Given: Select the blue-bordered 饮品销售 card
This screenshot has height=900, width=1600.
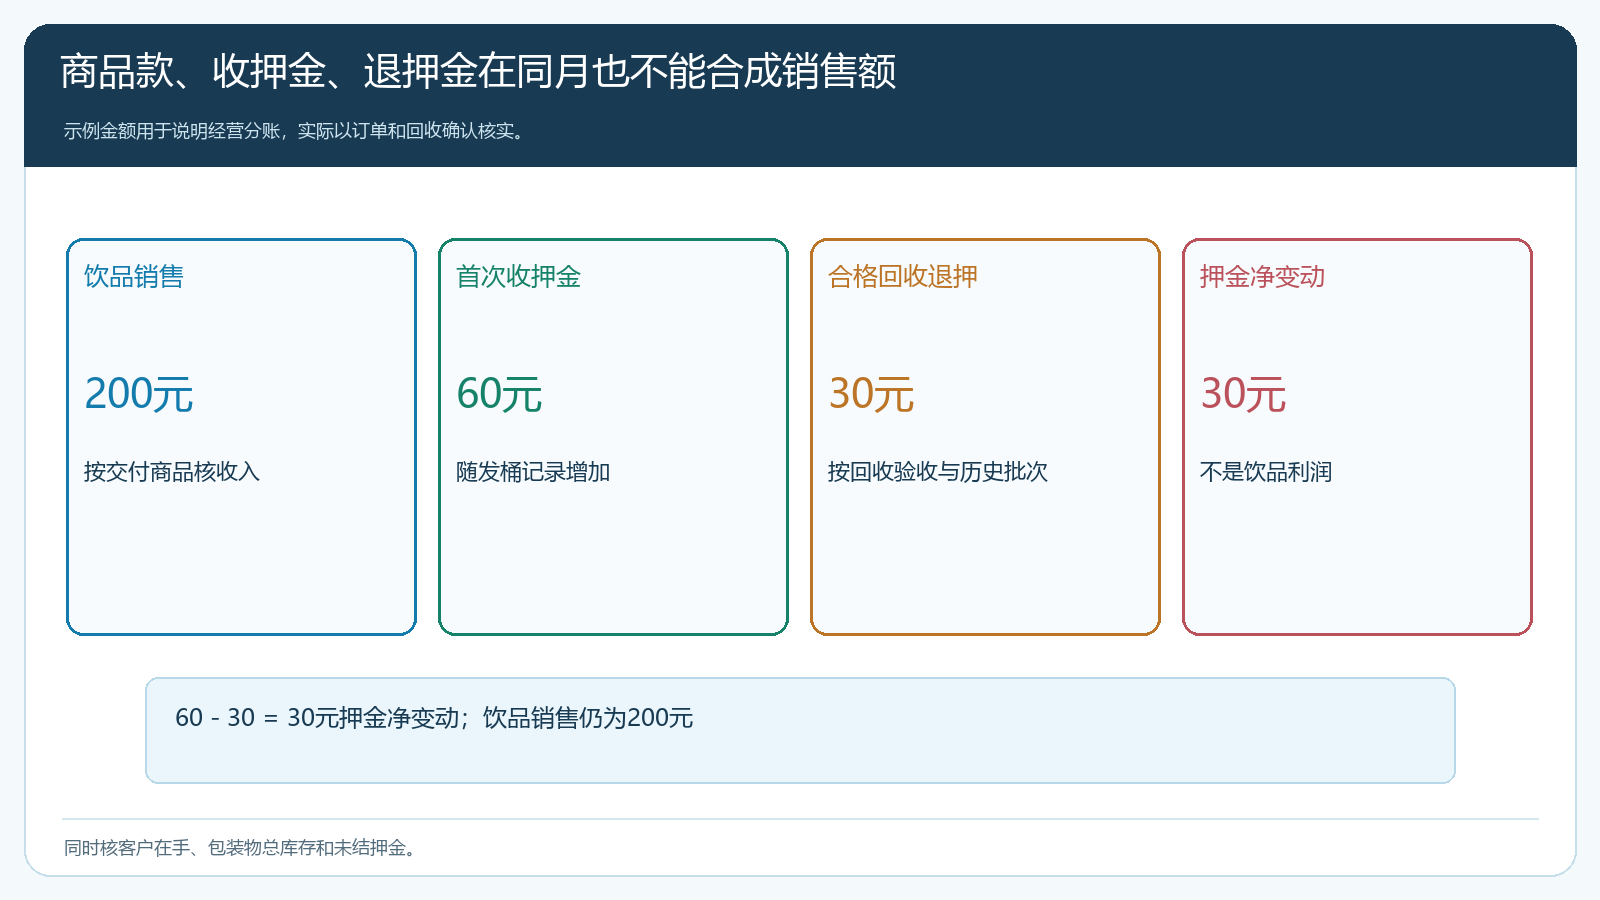Looking at the screenshot, I should tap(241, 437).
